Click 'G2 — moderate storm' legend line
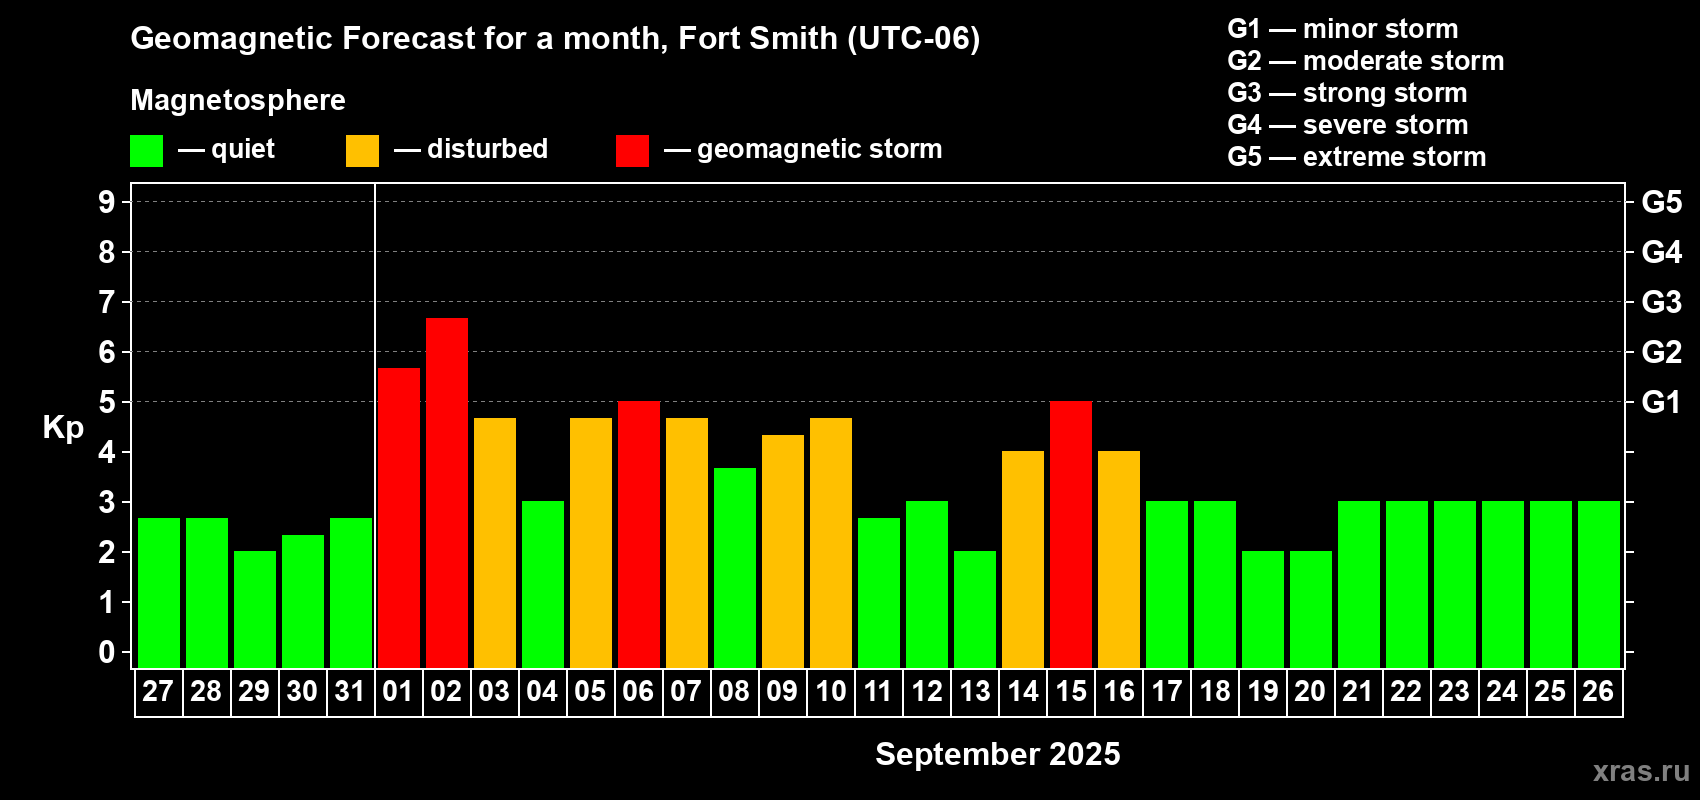The height and width of the screenshot is (800, 1700). coord(1365,61)
